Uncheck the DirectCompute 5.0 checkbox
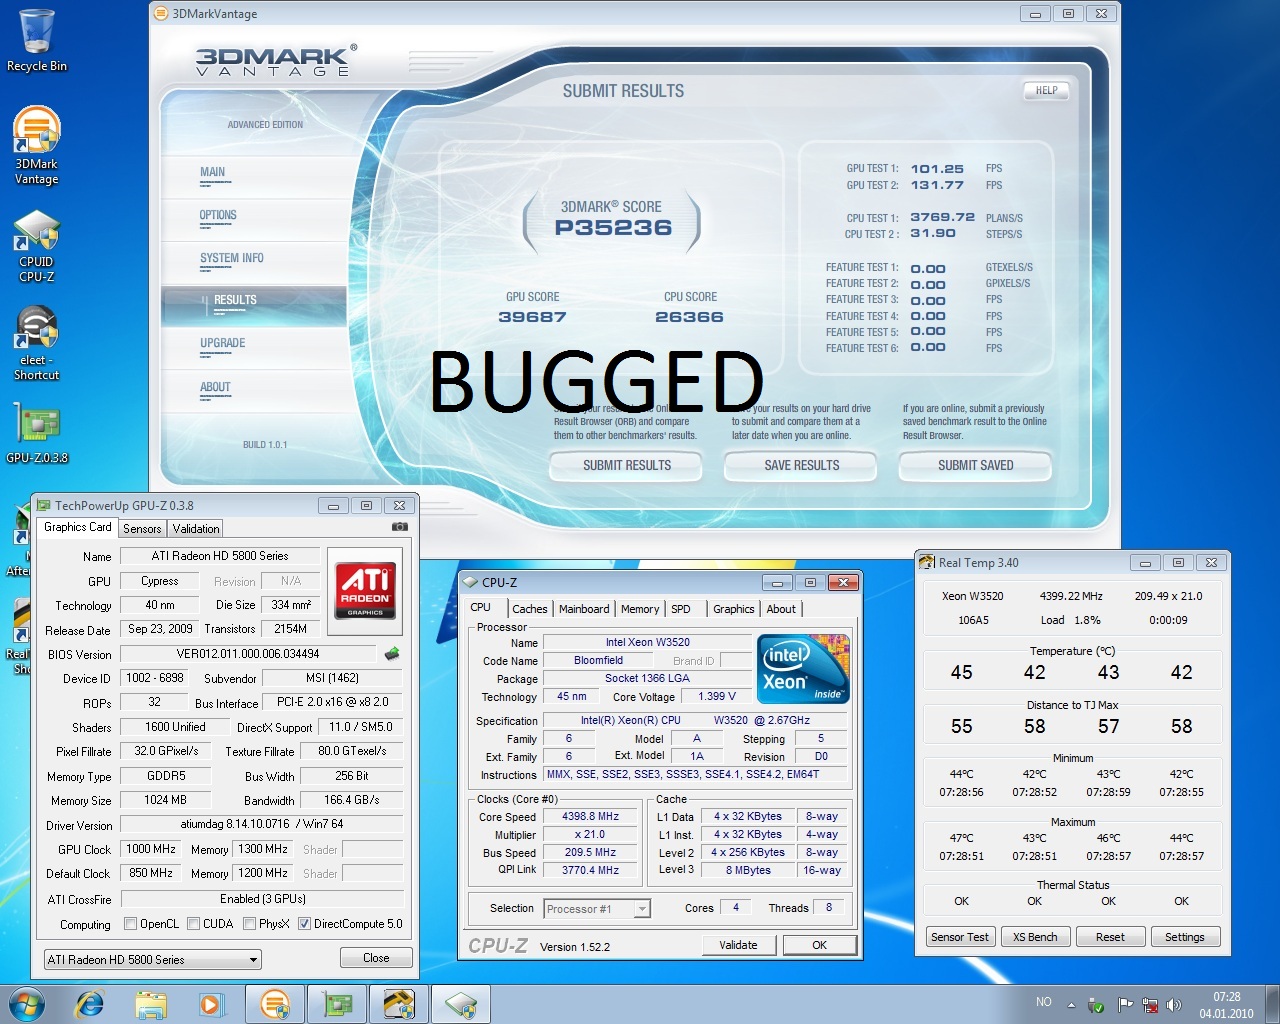This screenshot has width=1280, height=1024. tap(305, 924)
